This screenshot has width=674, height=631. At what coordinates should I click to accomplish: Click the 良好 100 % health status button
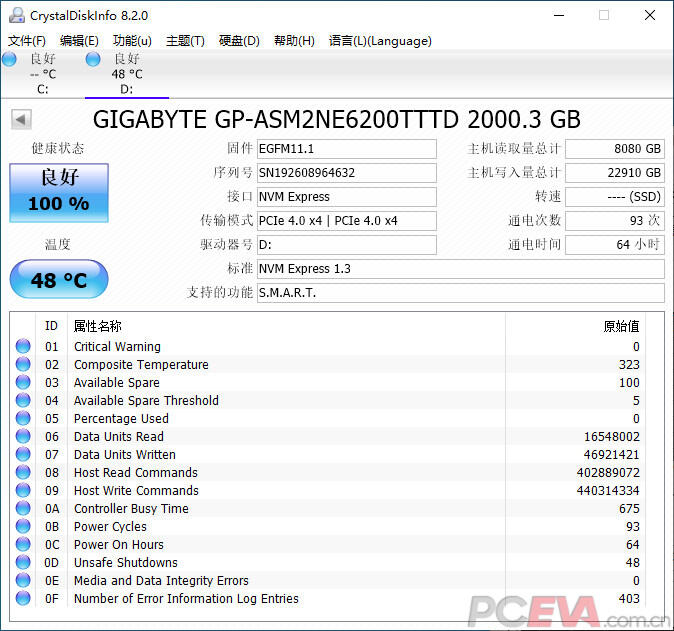(x=59, y=193)
